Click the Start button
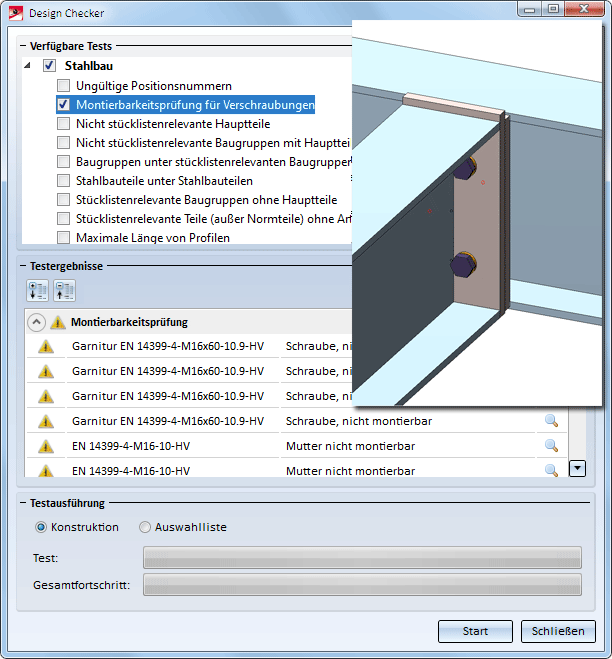Image resolution: width=612 pixels, height=659 pixels. click(x=475, y=631)
